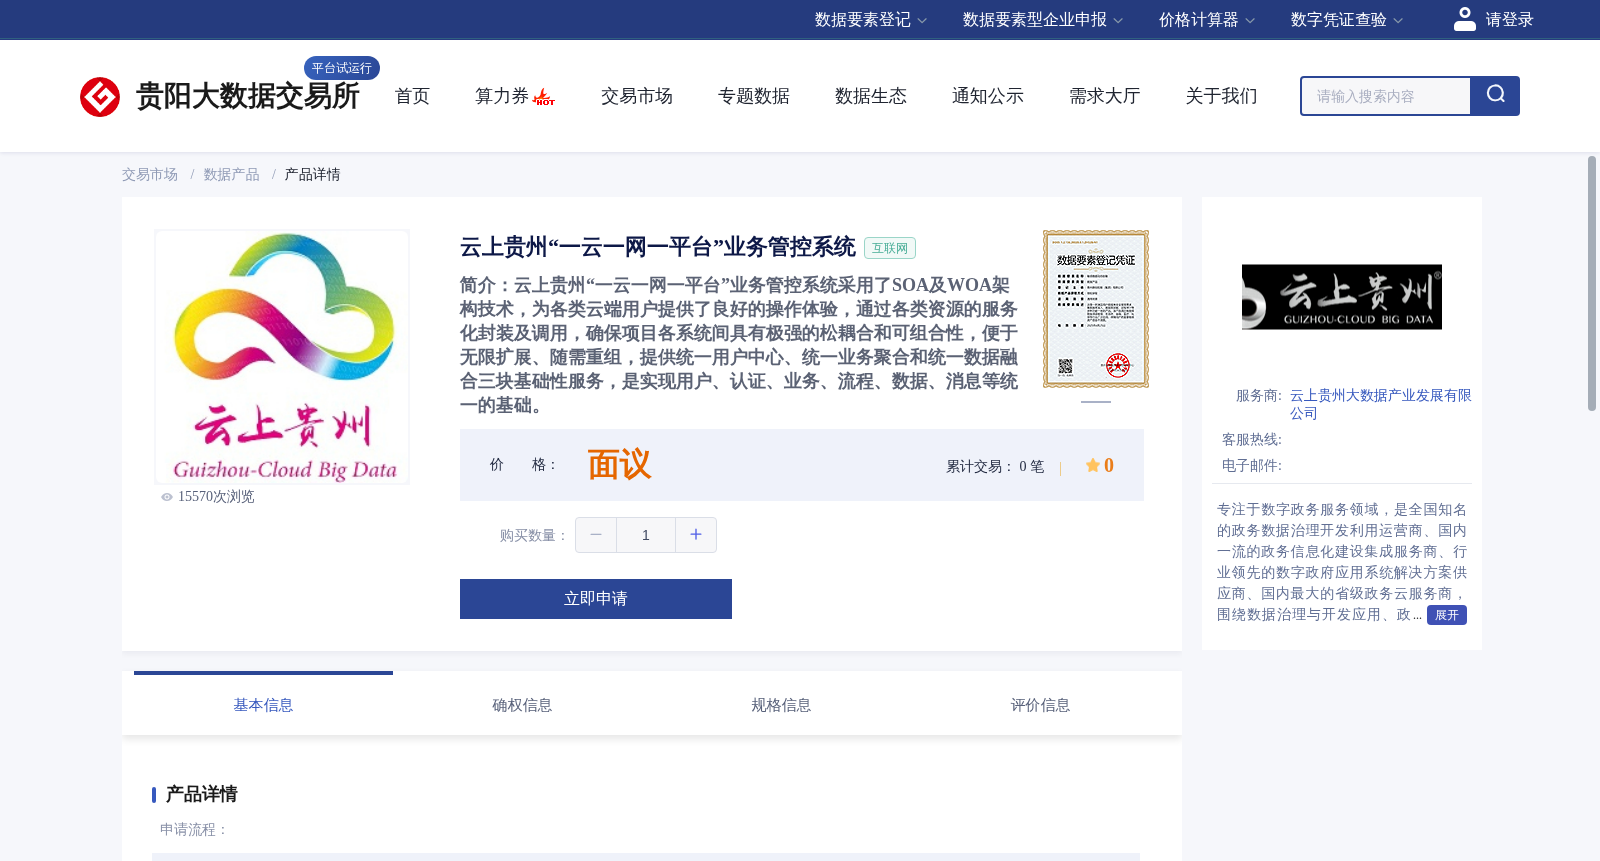The height and width of the screenshot is (861, 1600).
Task: Click the user login avatar icon
Action: point(1464,19)
